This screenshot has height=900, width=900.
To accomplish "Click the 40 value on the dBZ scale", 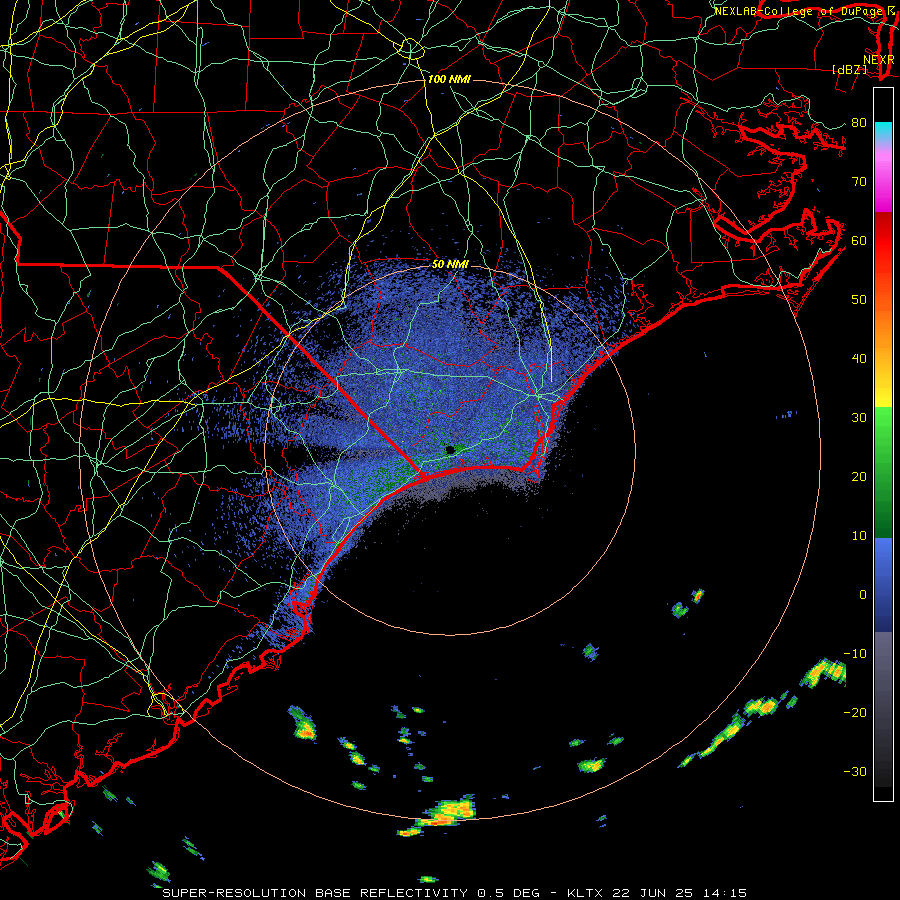I will pyautogui.click(x=859, y=359).
